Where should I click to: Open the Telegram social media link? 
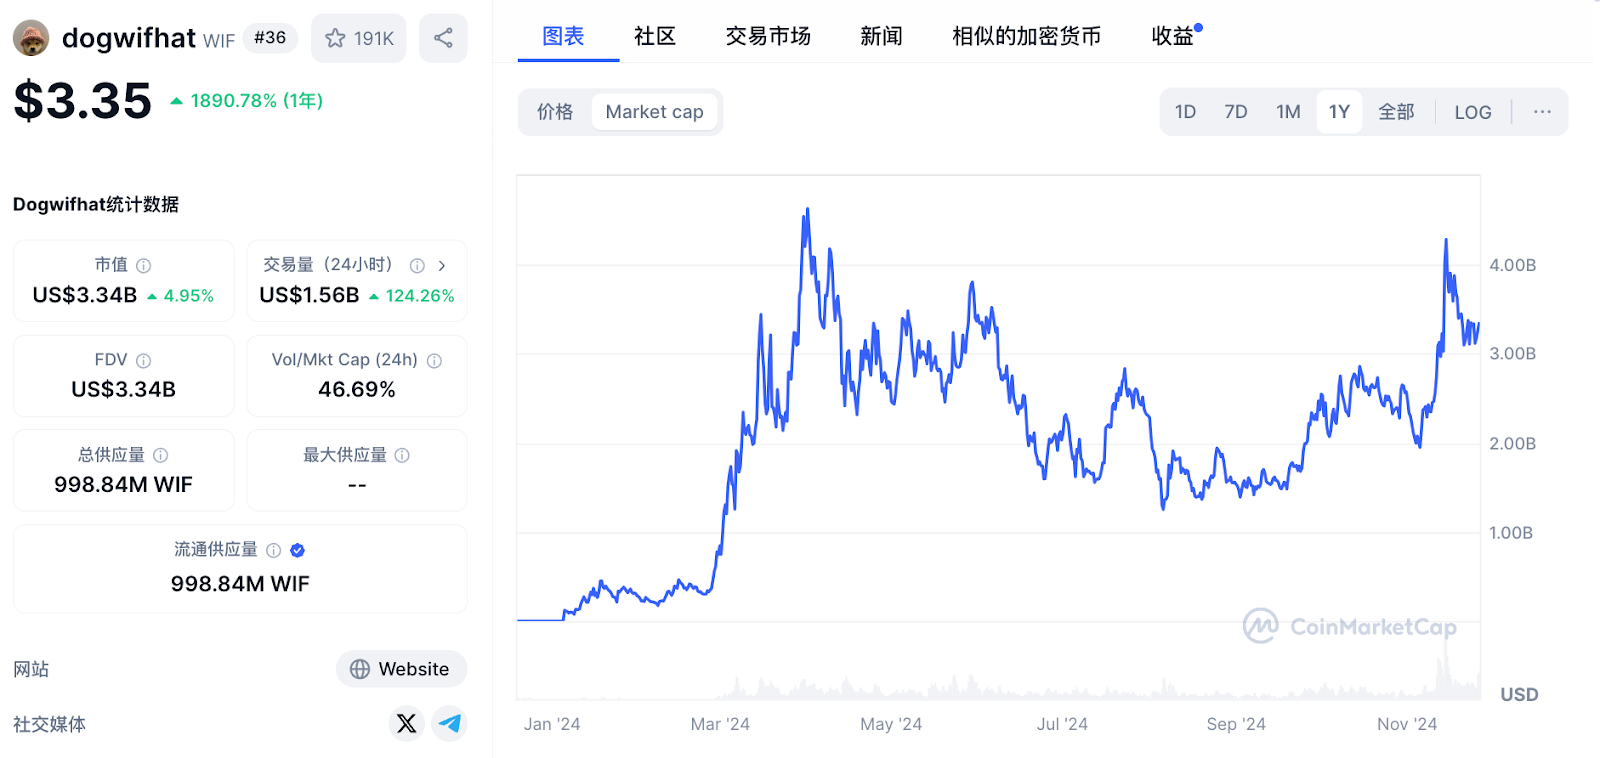pos(450,723)
